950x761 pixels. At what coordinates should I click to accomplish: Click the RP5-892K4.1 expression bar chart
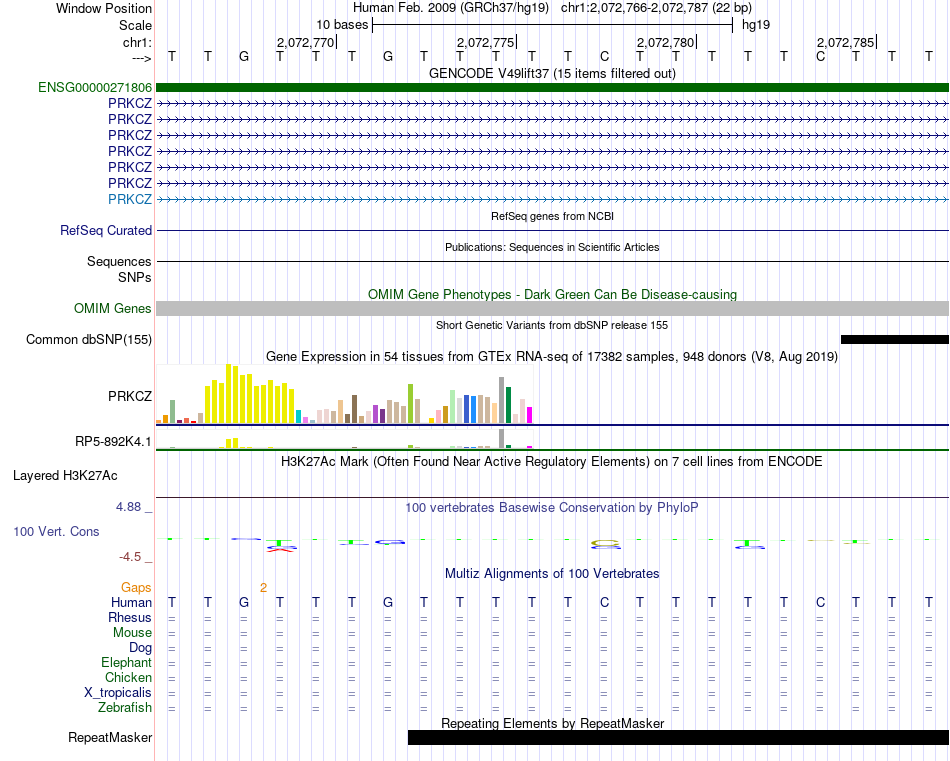tap(344, 439)
